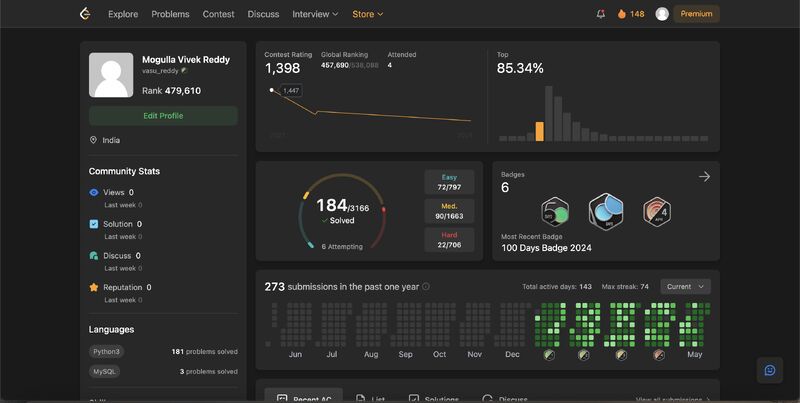
Task: Select the Python3 language tag
Action: [106, 351]
